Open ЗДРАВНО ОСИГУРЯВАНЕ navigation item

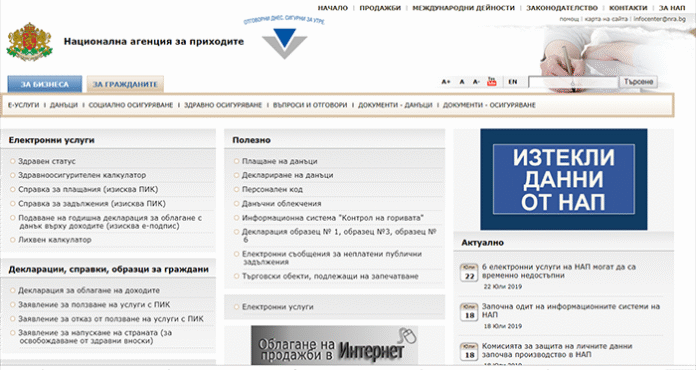(x=223, y=105)
